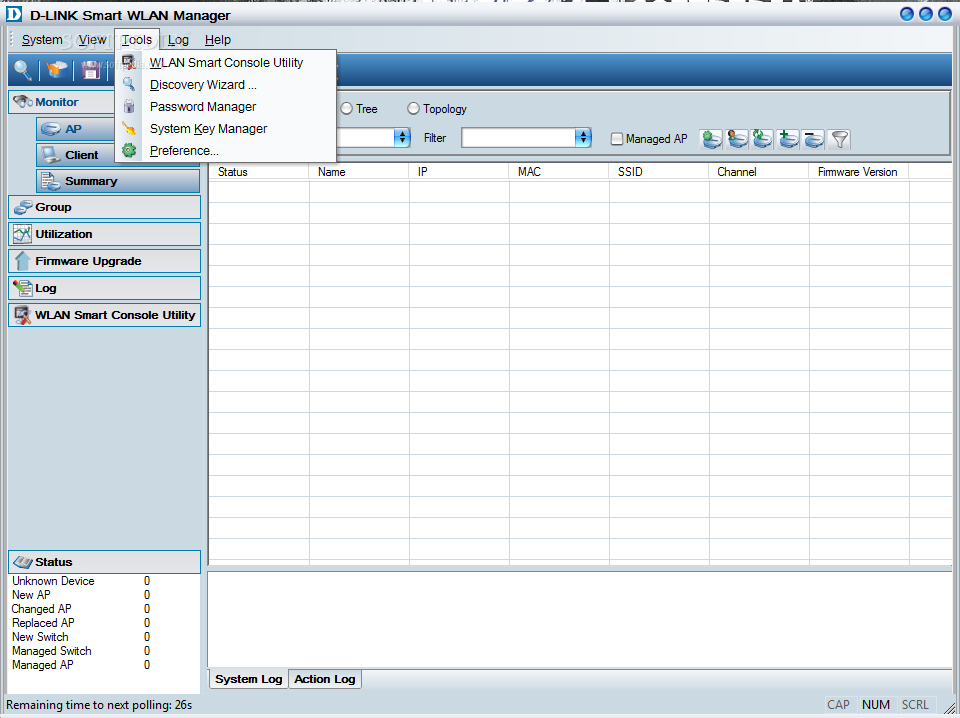Click the Monitor binoculars icon
Viewport: 960px width, 718px height.
(23, 102)
